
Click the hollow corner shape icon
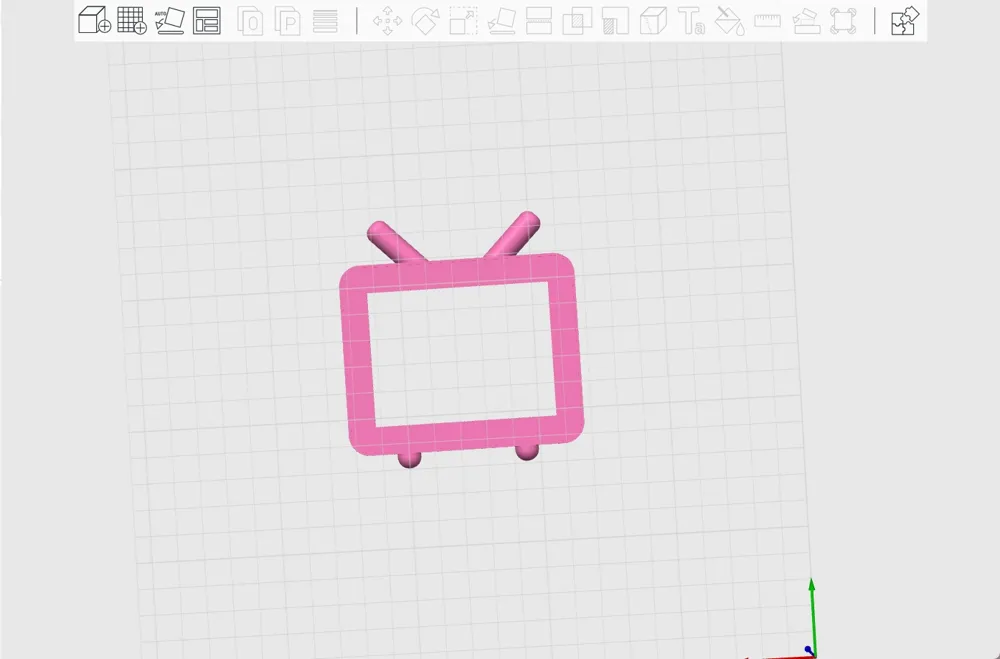(x=615, y=21)
